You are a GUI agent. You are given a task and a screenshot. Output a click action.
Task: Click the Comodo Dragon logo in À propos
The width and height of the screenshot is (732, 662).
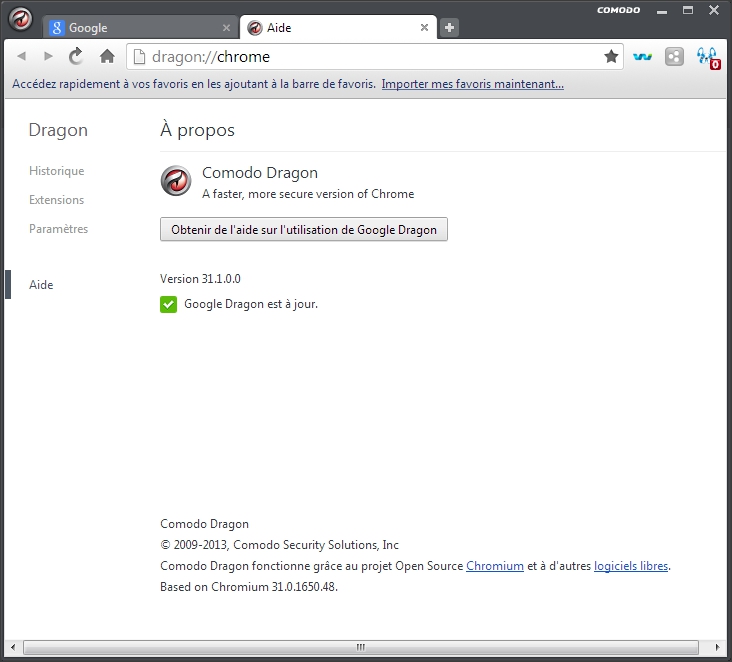click(x=176, y=181)
